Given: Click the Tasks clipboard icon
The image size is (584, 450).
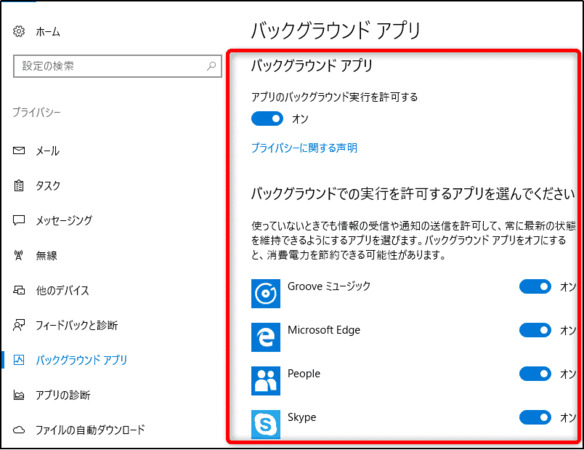Looking at the screenshot, I should 19,185.
